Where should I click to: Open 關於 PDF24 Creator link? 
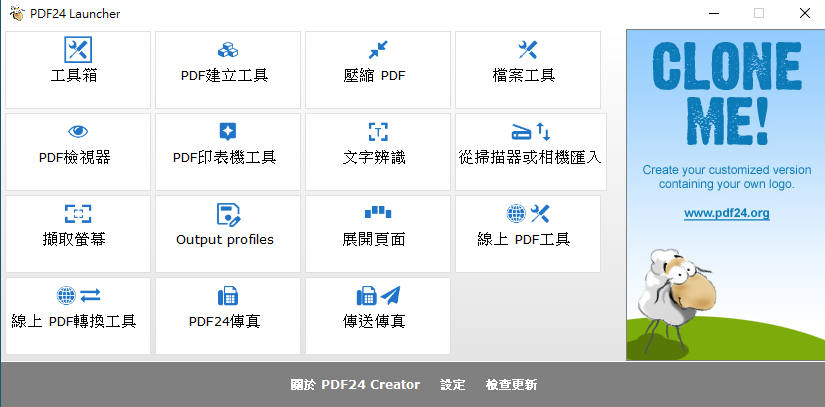(355, 385)
